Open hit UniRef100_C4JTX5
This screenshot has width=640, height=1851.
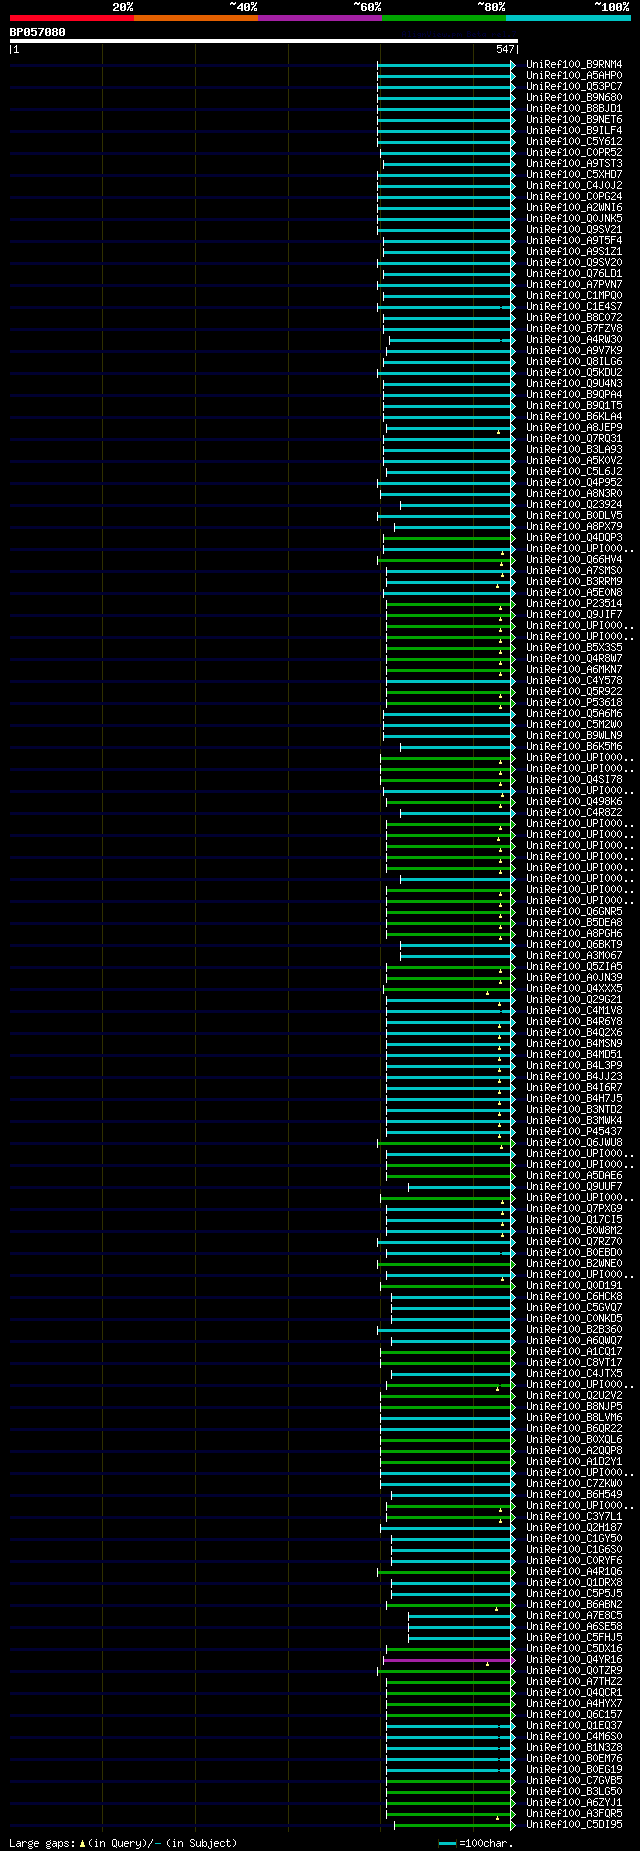click(574, 1373)
